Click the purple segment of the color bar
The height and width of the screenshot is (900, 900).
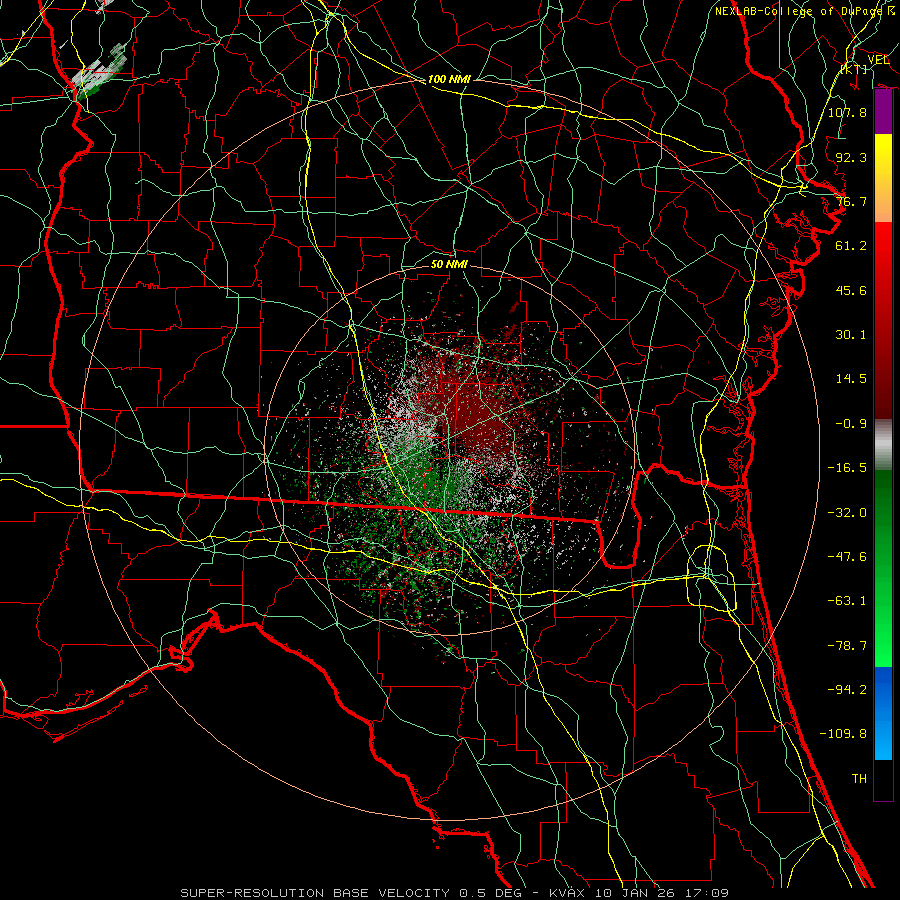pyautogui.click(x=883, y=111)
